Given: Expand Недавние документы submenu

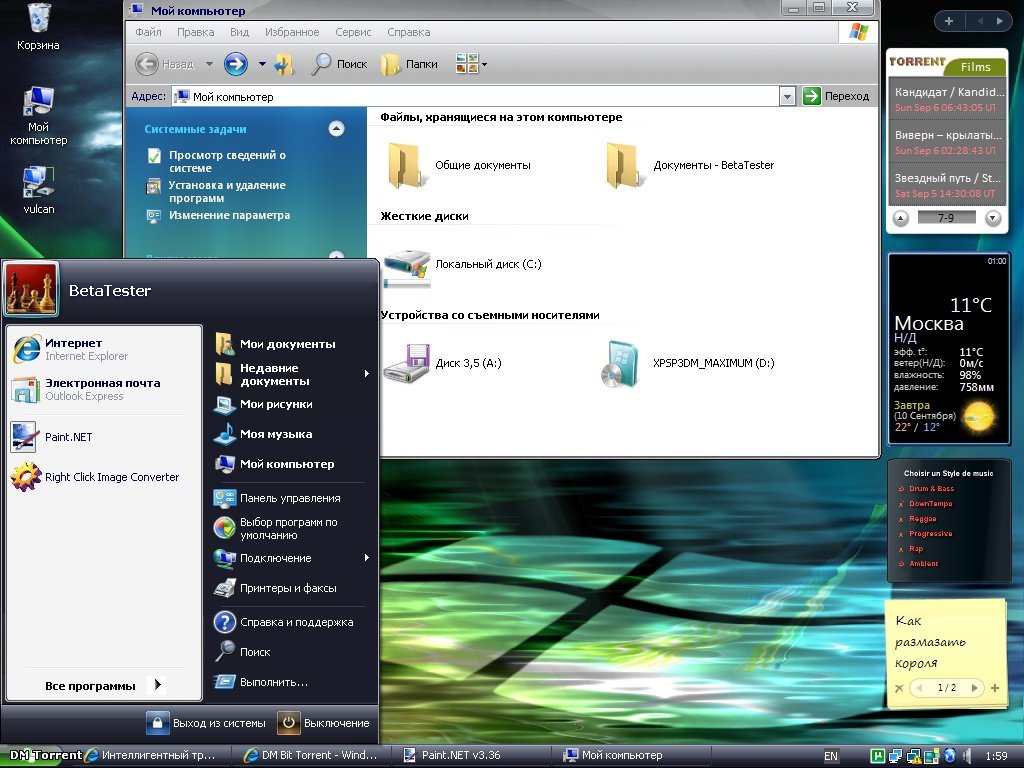Looking at the screenshot, I should [366, 374].
